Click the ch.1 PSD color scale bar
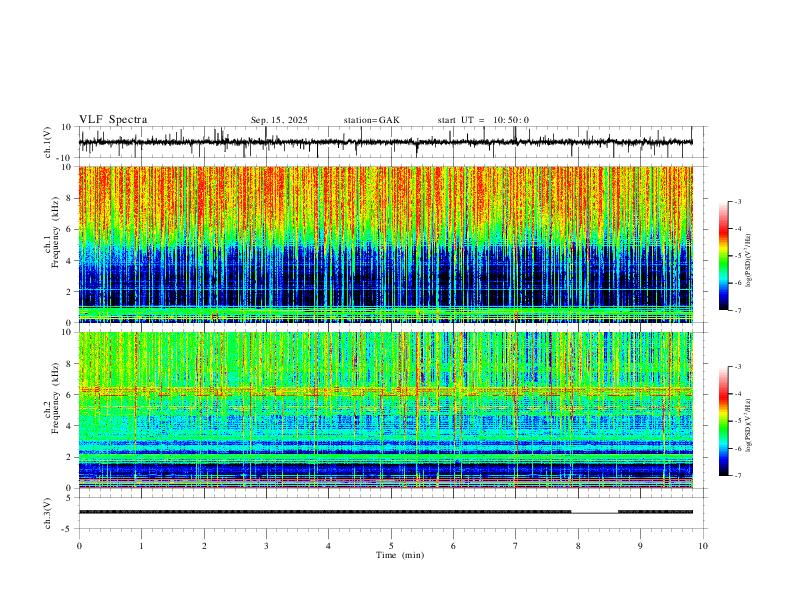 pyautogui.click(x=724, y=256)
